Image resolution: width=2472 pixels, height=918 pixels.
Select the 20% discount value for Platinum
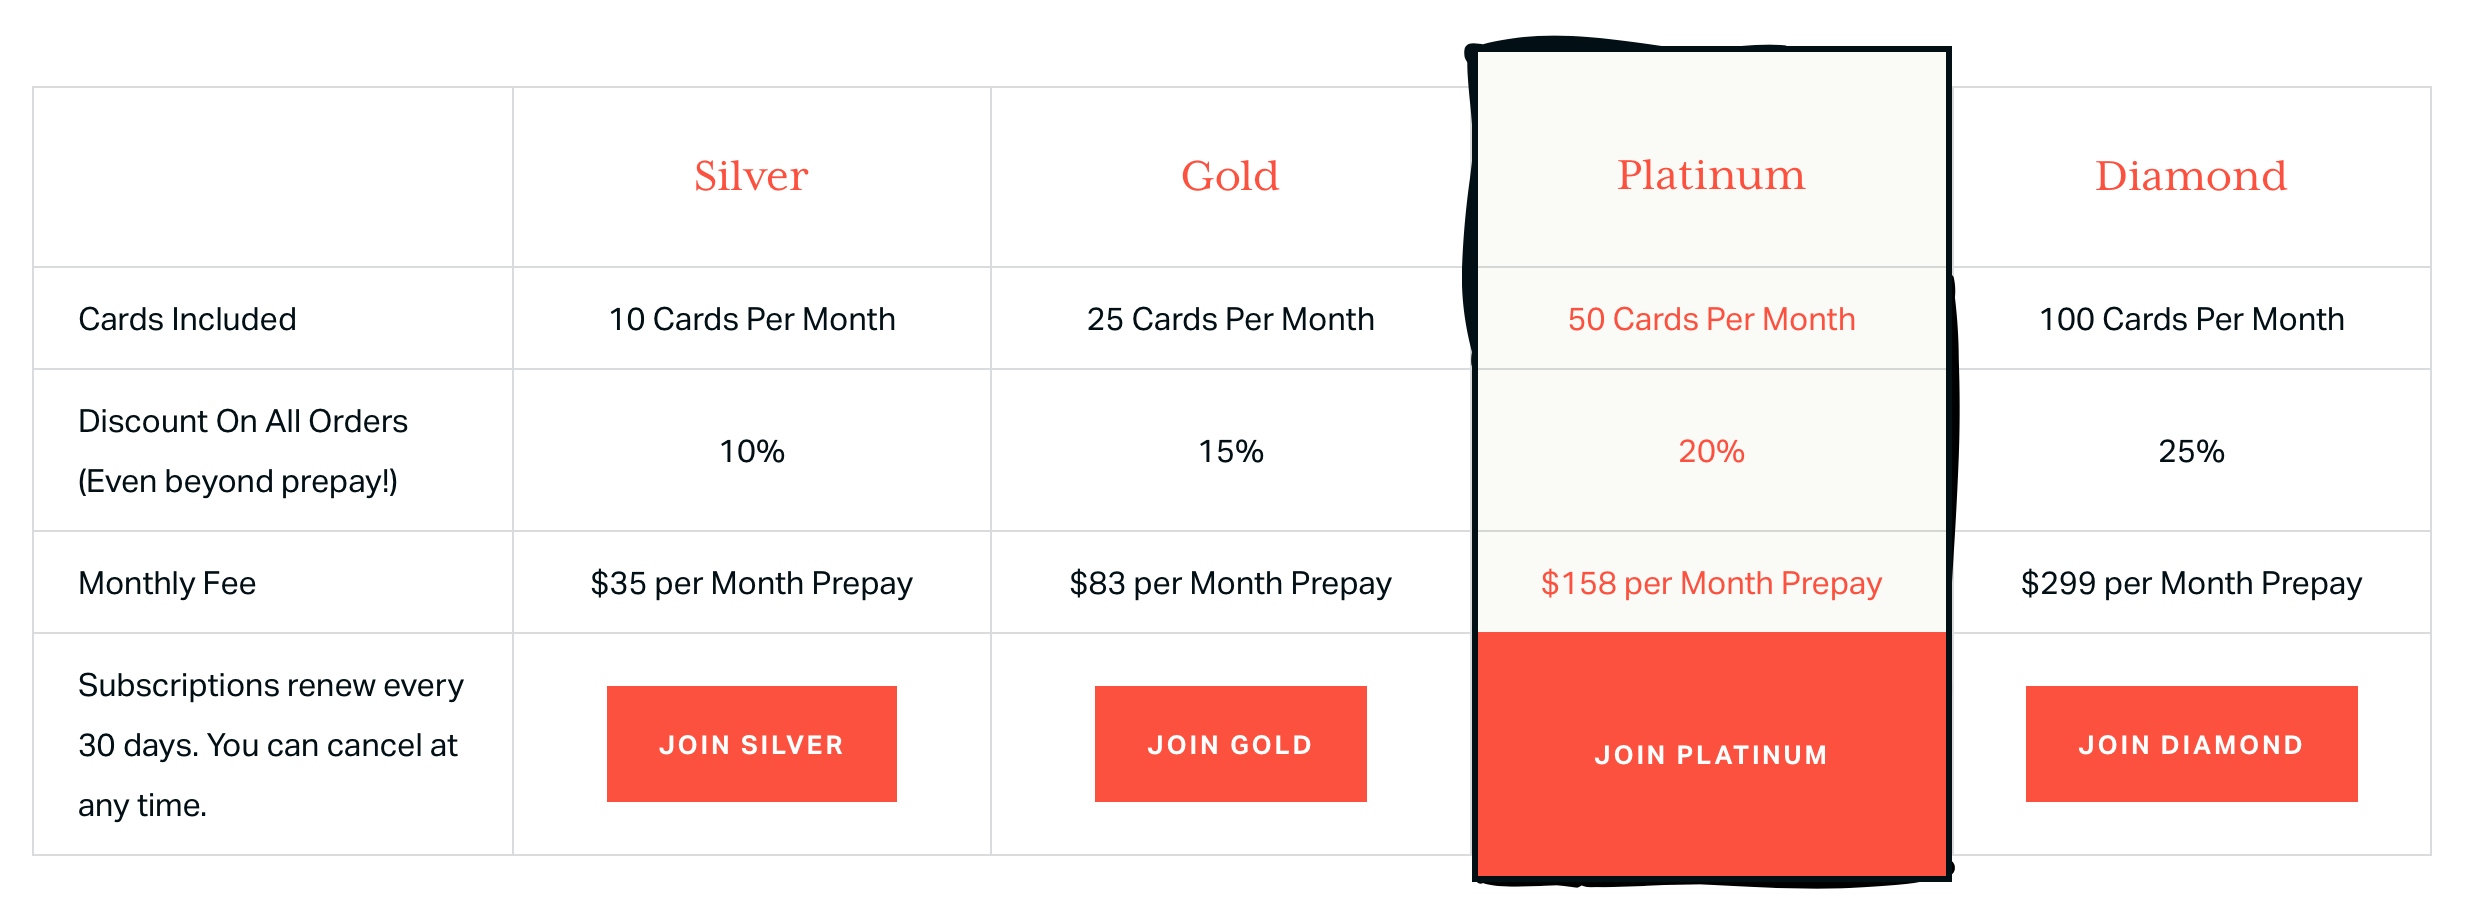pyautogui.click(x=1711, y=451)
